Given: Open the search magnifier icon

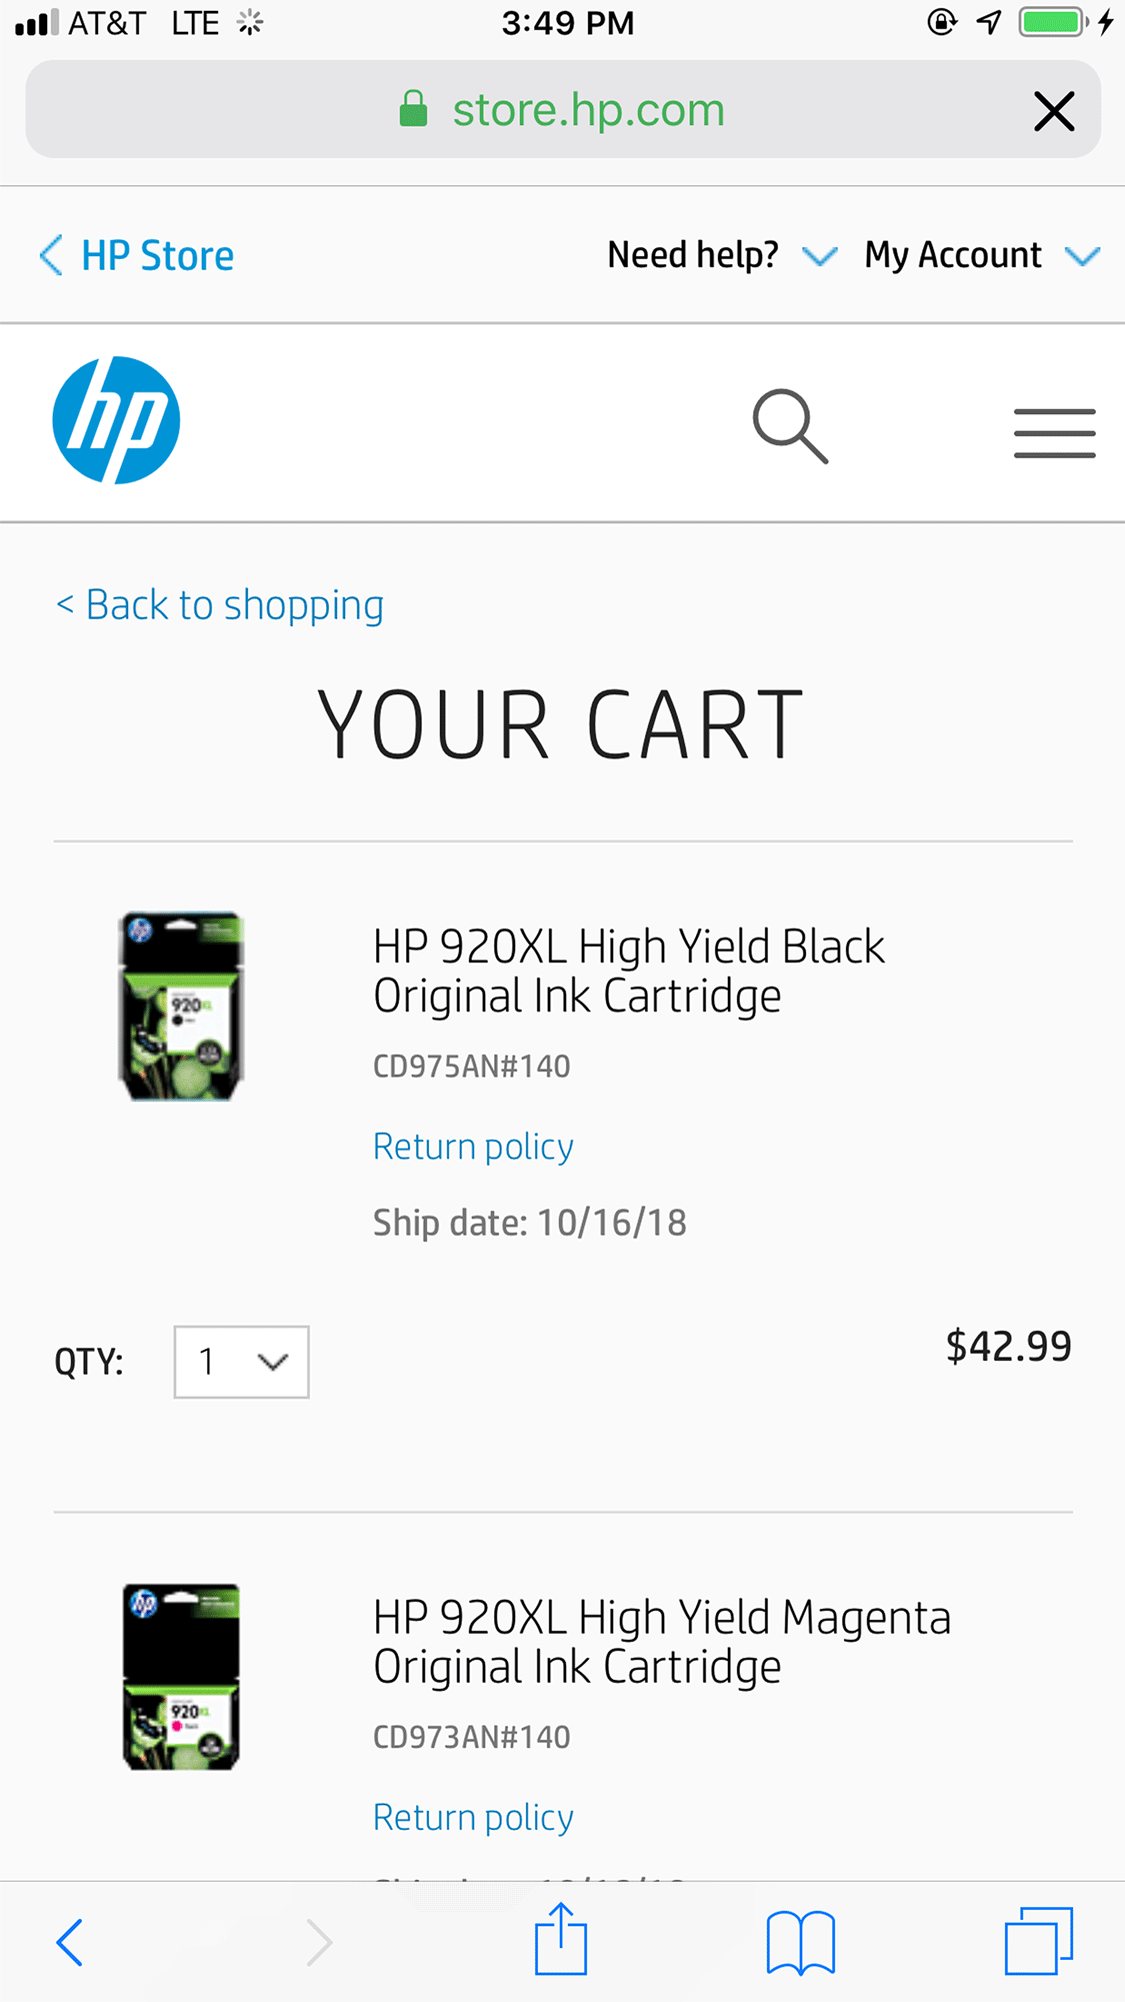Looking at the screenshot, I should coord(790,426).
